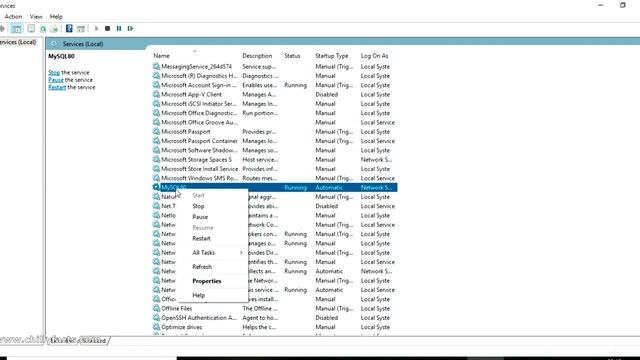This screenshot has height=360, width=640.
Task: Click the gear icon next to Microsoft Storage Spaces
Action: click(156, 159)
